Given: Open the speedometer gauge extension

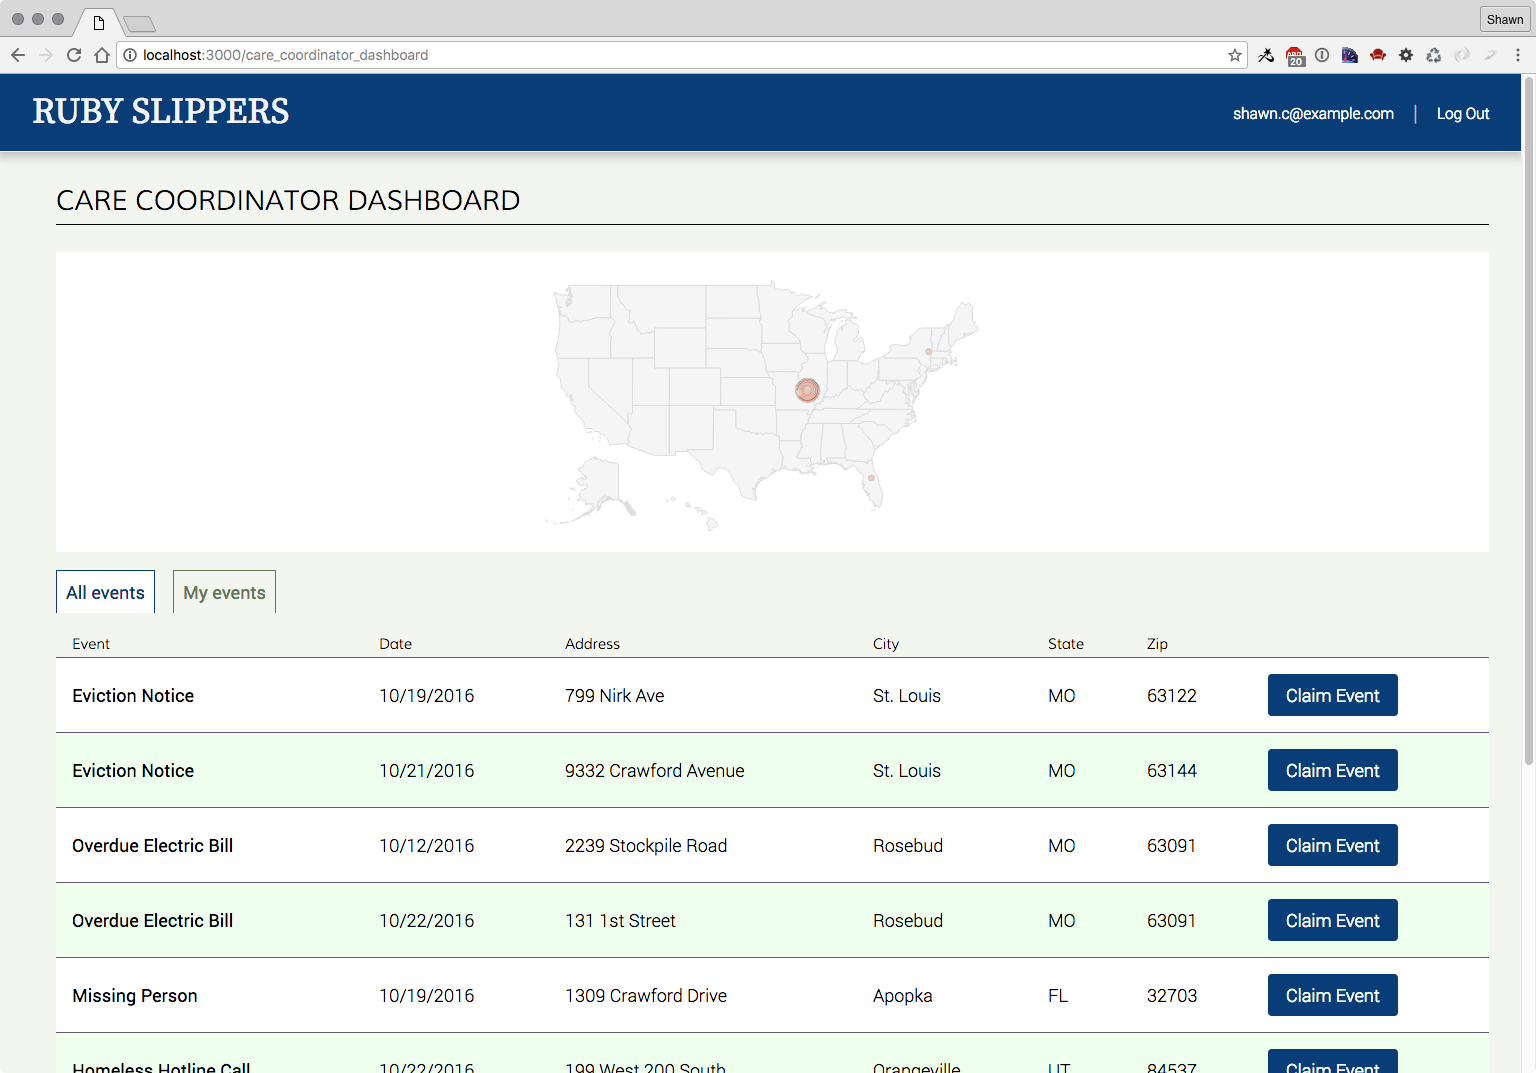Looking at the screenshot, I should click(1350, 55).
